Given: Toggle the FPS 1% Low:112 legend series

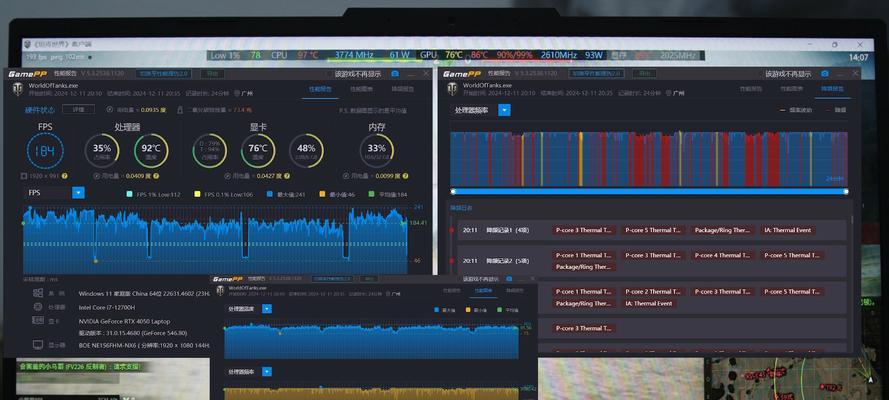Looking at the screenshot, I should 153,194.
